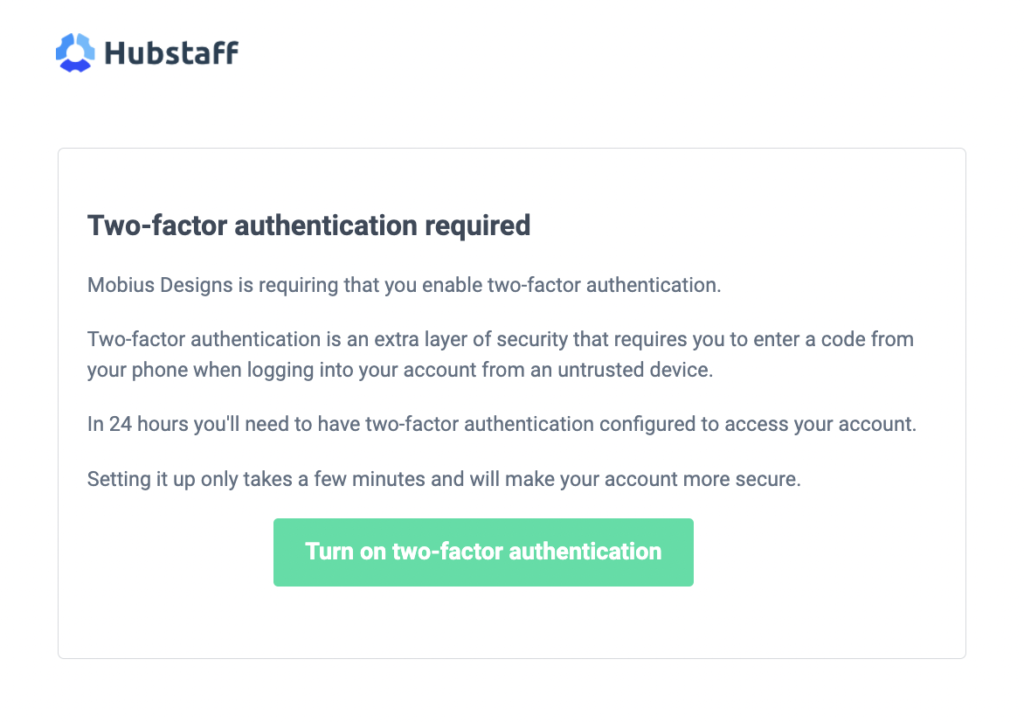Screen dimensions: 1024x722
Task: Click the Hubstaff wordmark text
Action: 172,53
